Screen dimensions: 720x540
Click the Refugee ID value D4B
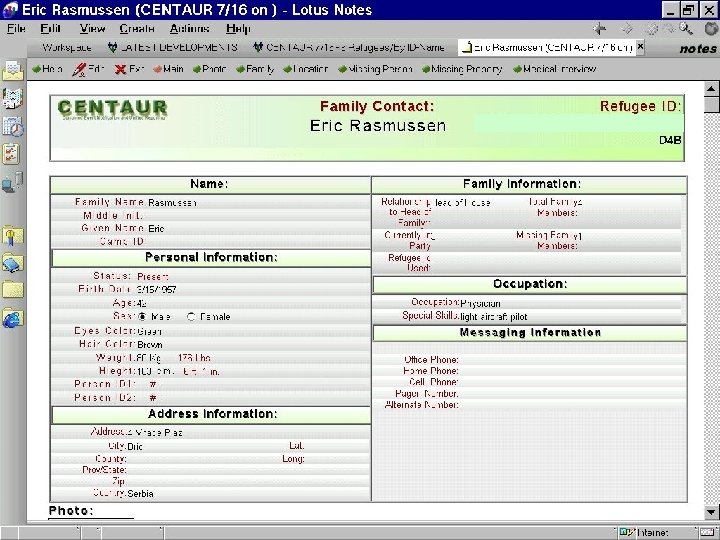[x=670, y=141]
